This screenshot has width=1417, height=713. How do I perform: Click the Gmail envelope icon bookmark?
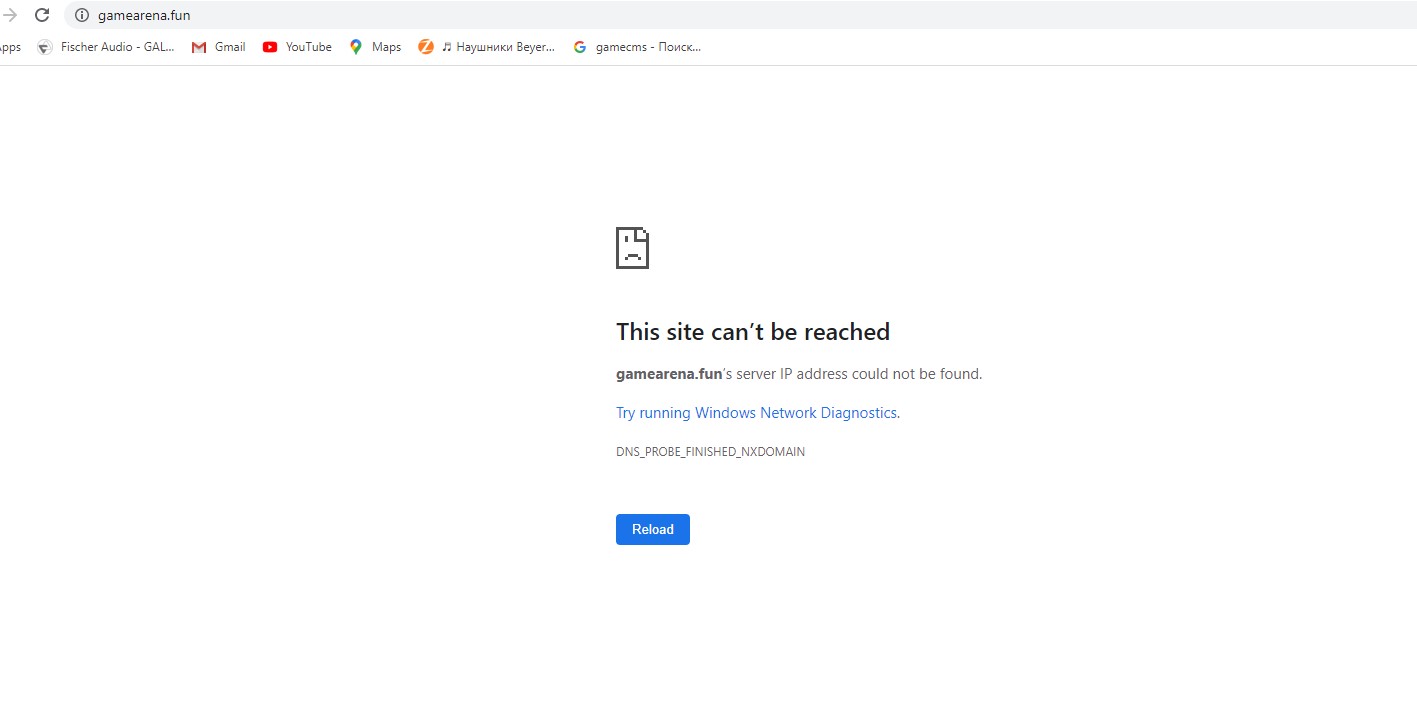click(199, 47)
